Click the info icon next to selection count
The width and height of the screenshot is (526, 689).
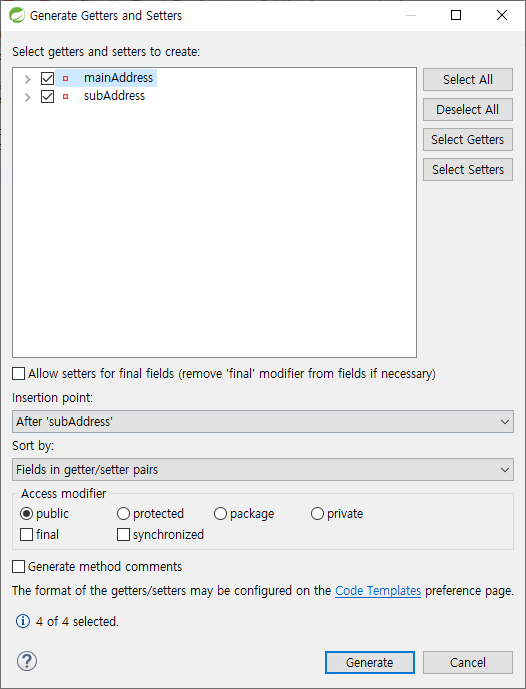click(x=23, y=621)
